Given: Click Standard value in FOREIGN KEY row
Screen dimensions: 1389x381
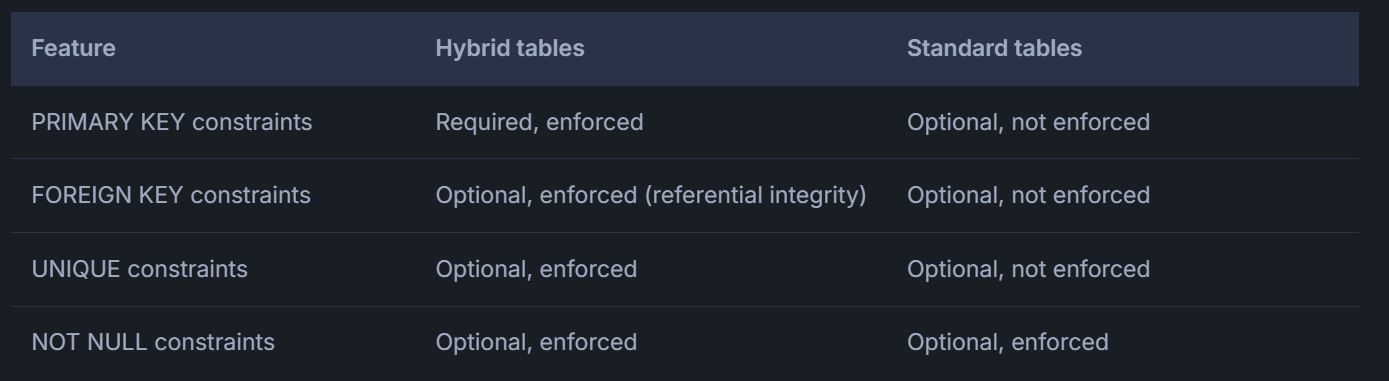Looking at the screenshot, I should coord(1028,195).
